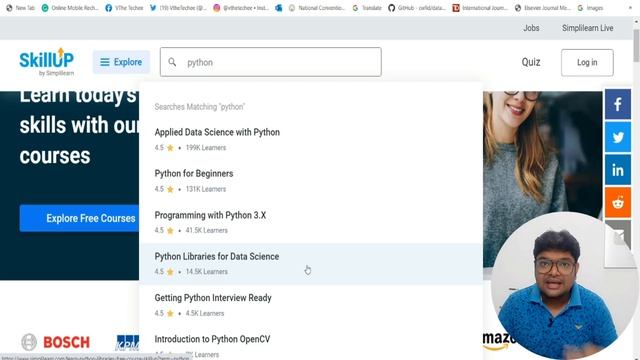The width and height of the screenshot is (640, 360).
Task: Open Elsevier Journal bookmark
Action: pos(542,8)
